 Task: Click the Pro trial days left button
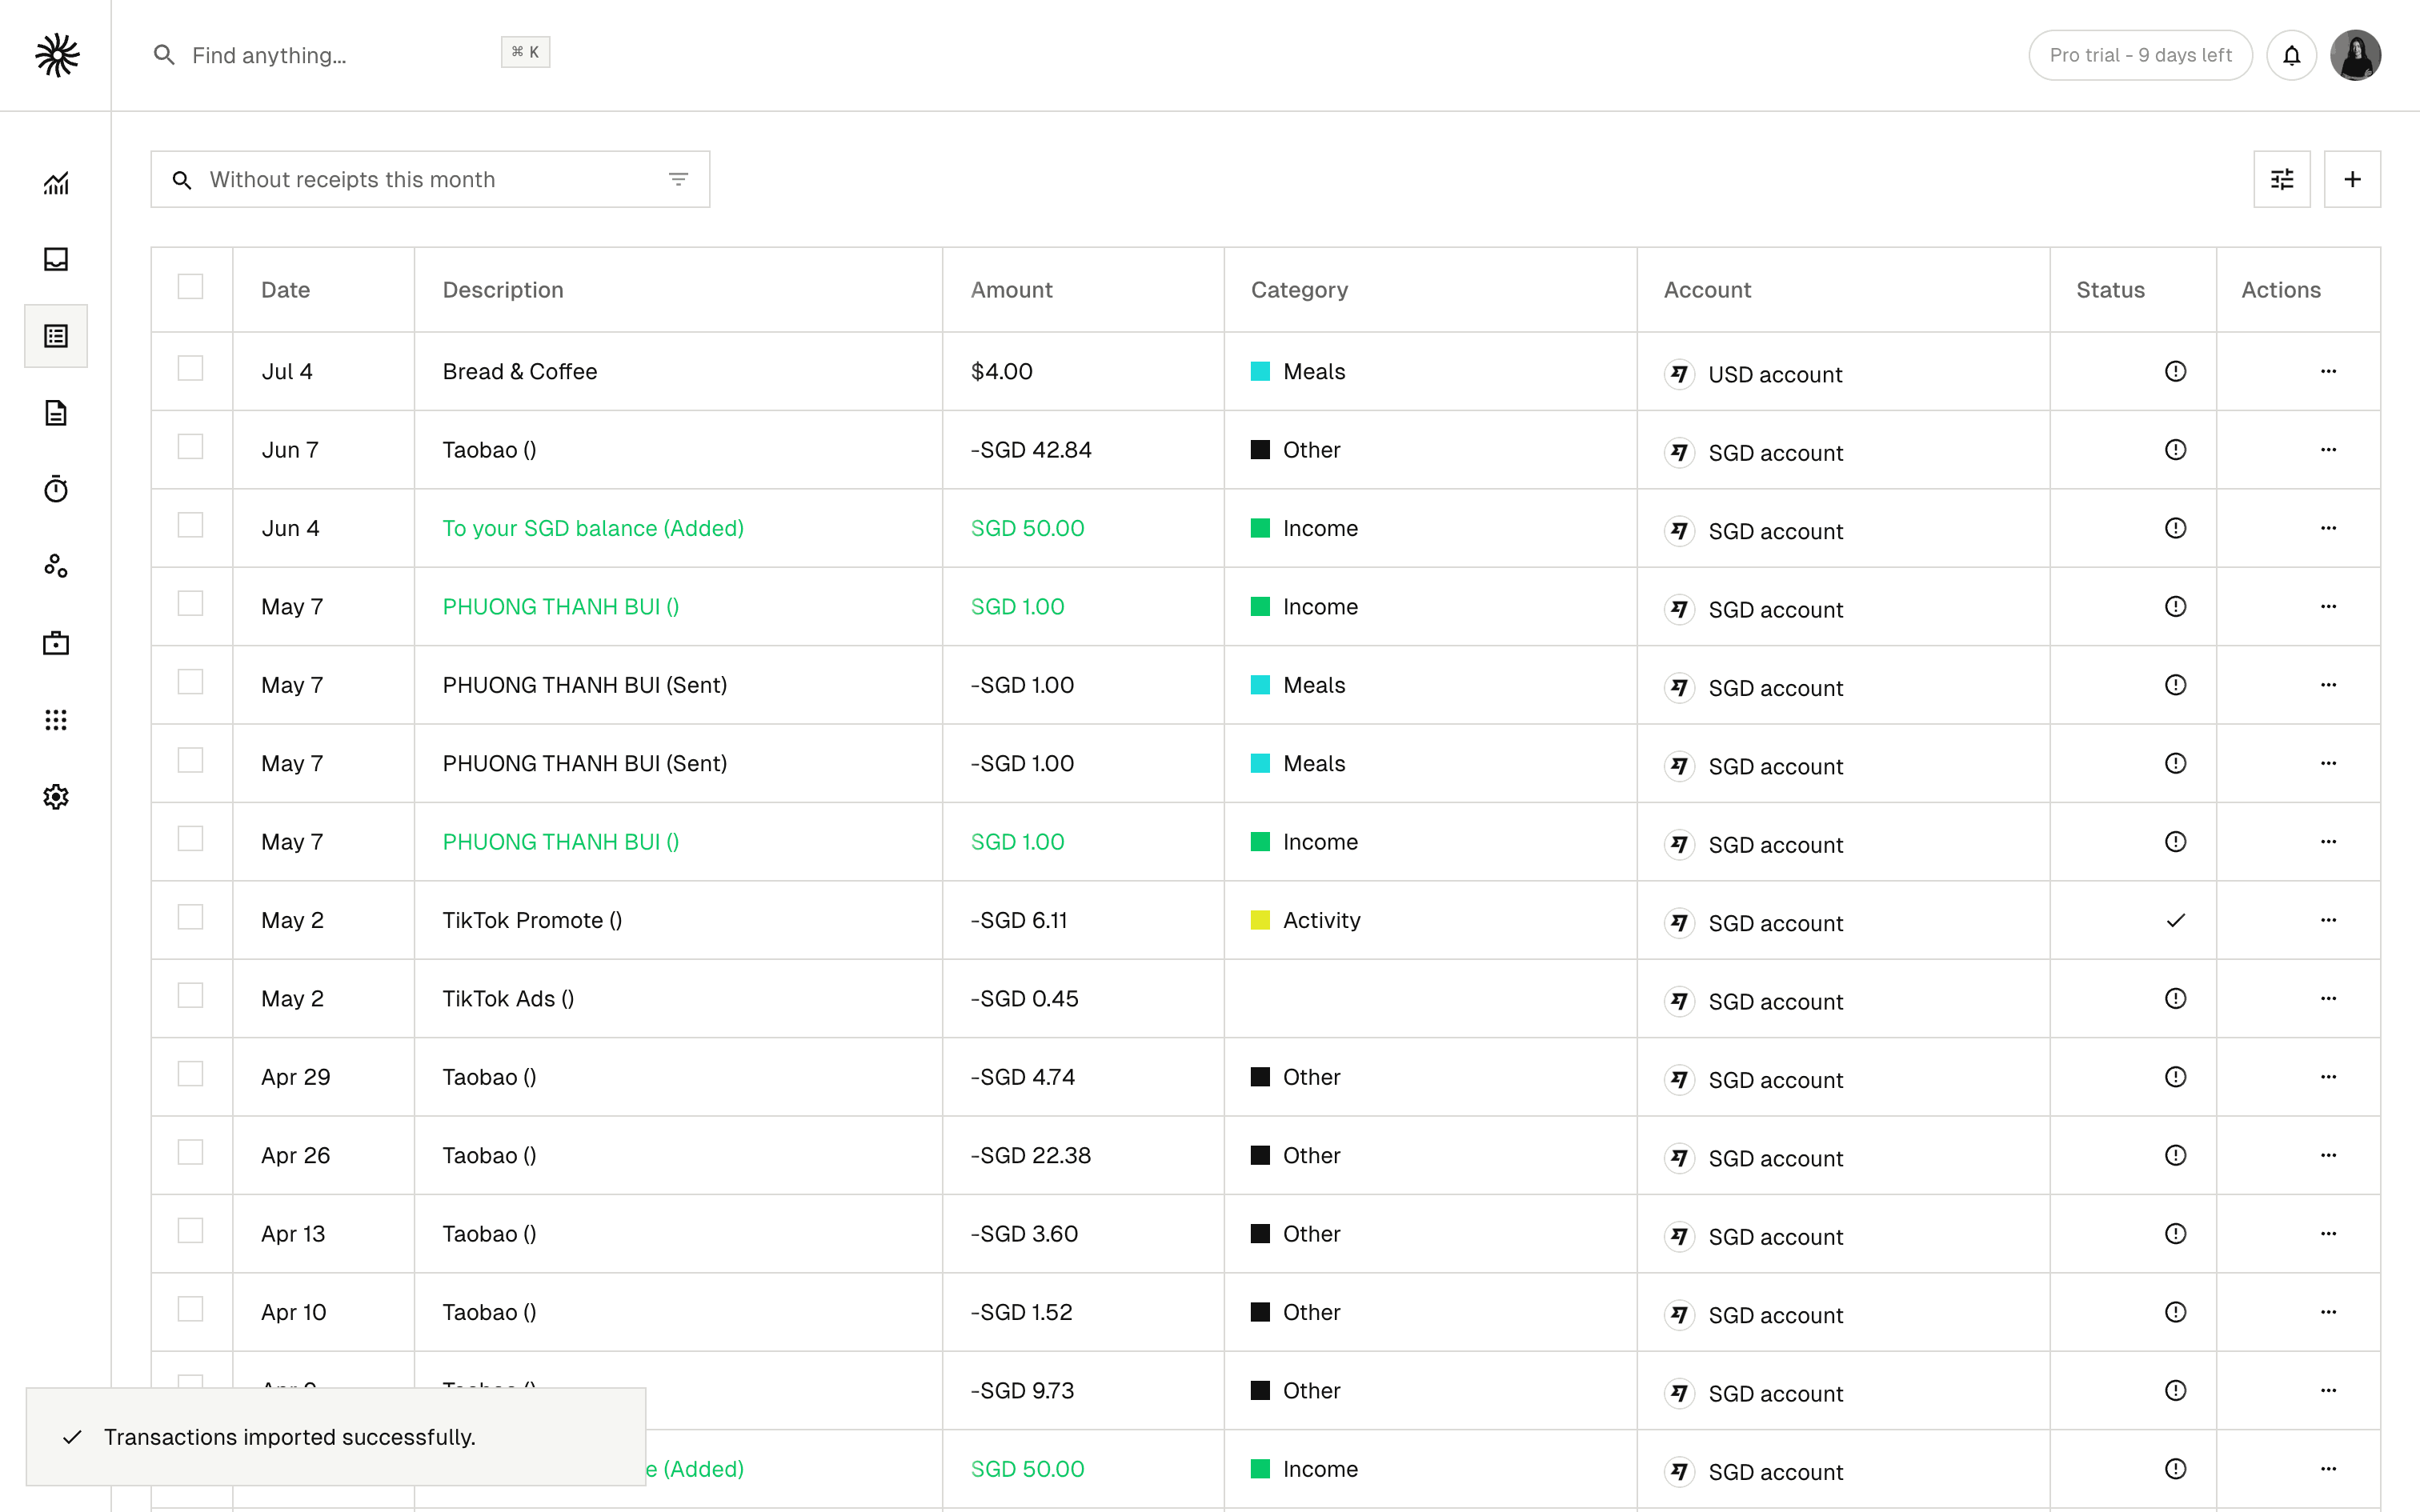(x=2140, y=55)
